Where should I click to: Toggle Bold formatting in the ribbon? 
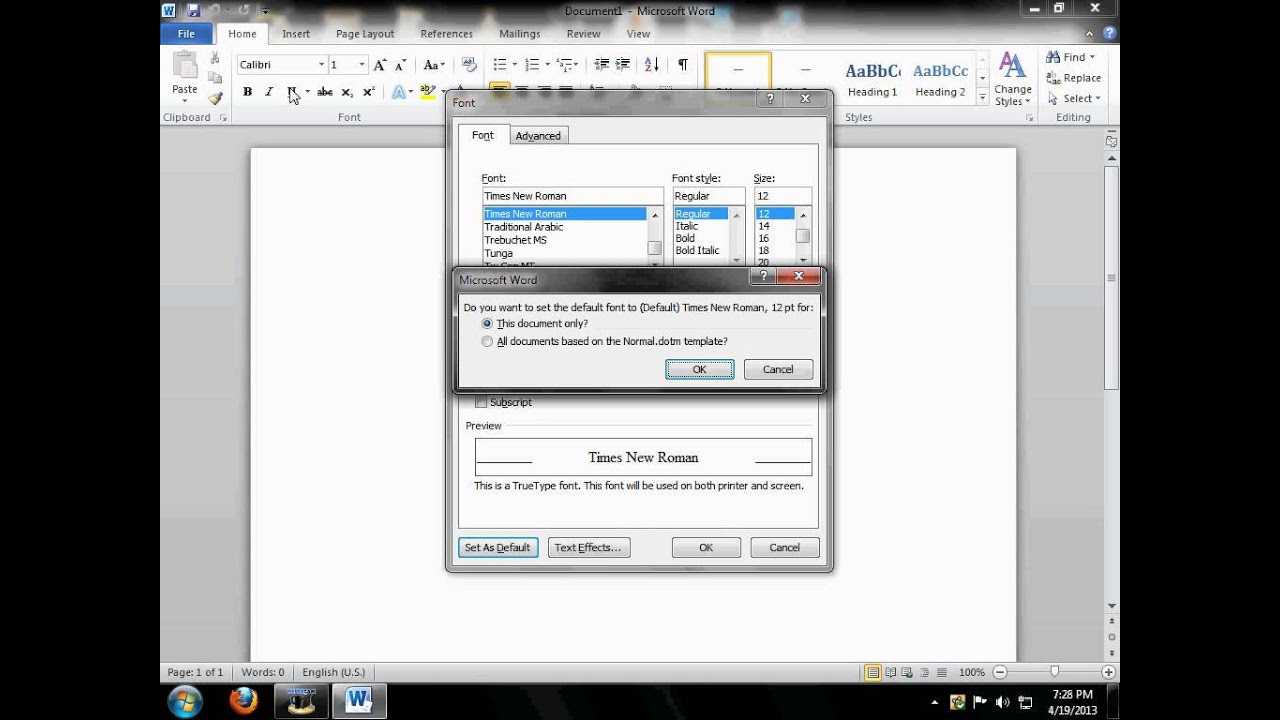[x=247, y=92]
